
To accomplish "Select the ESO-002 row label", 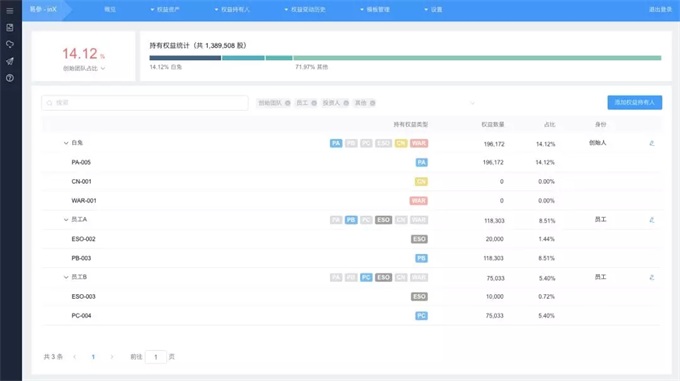I will [x=83, y=239].
